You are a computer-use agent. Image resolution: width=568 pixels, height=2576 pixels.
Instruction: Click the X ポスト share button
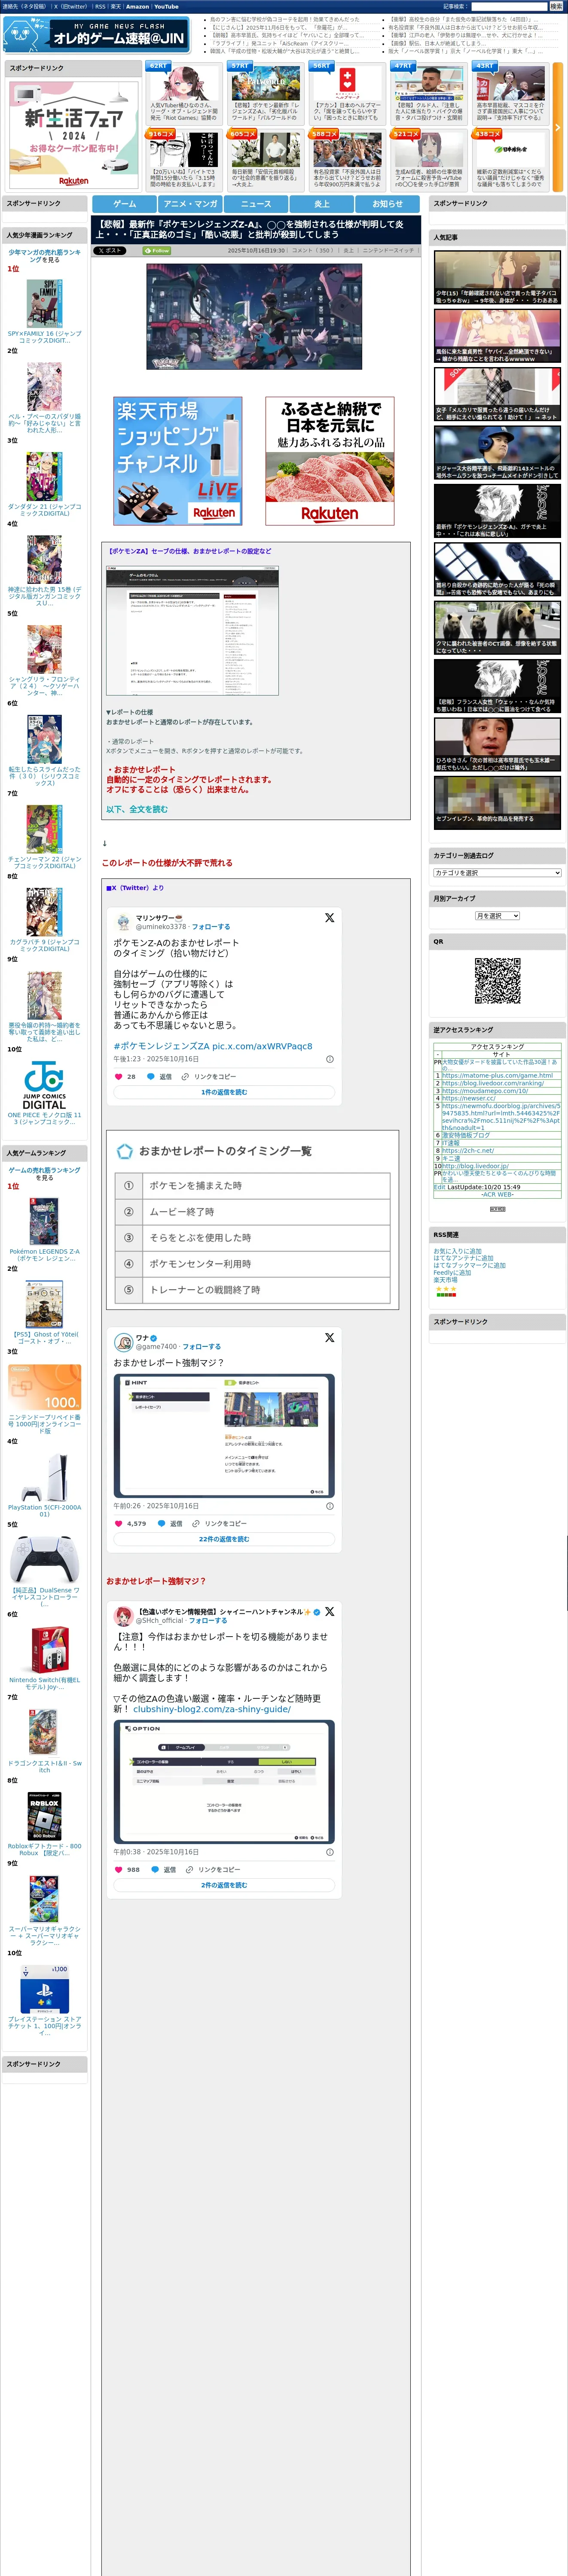[x=110, y=251]
